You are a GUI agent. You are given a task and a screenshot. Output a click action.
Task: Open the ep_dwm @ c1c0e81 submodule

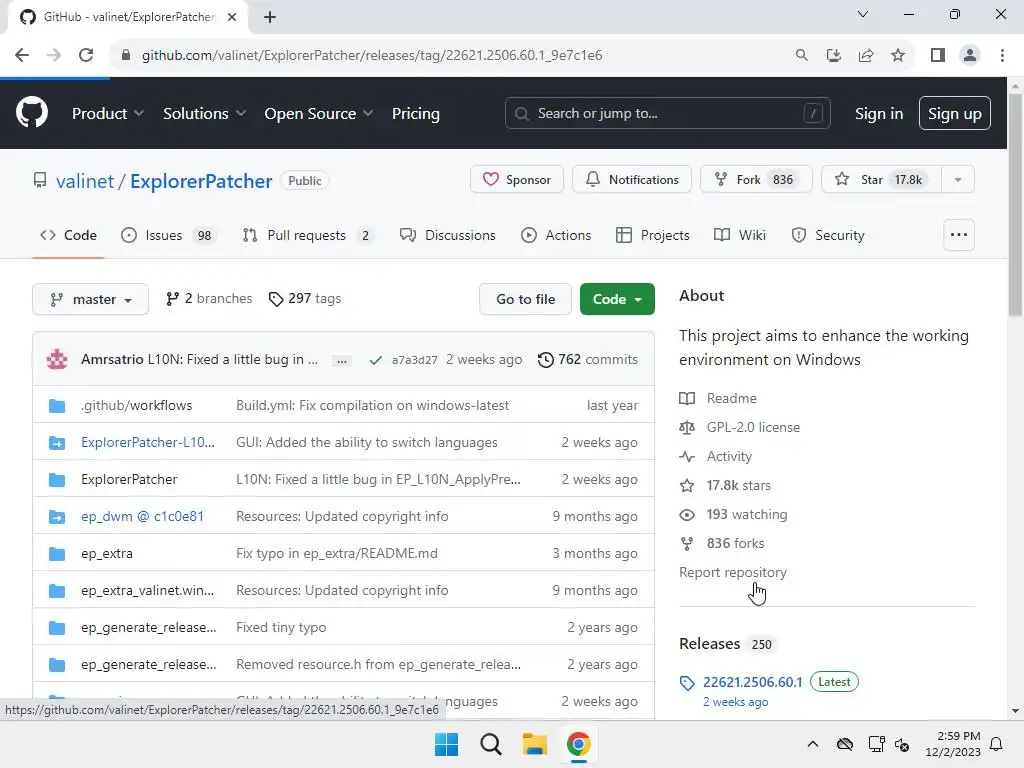142,516
